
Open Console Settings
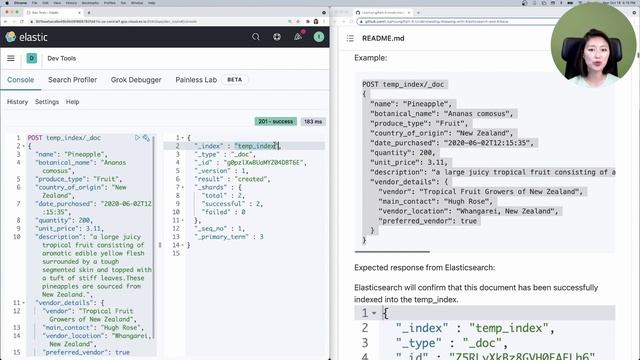[x=47, y=102]
